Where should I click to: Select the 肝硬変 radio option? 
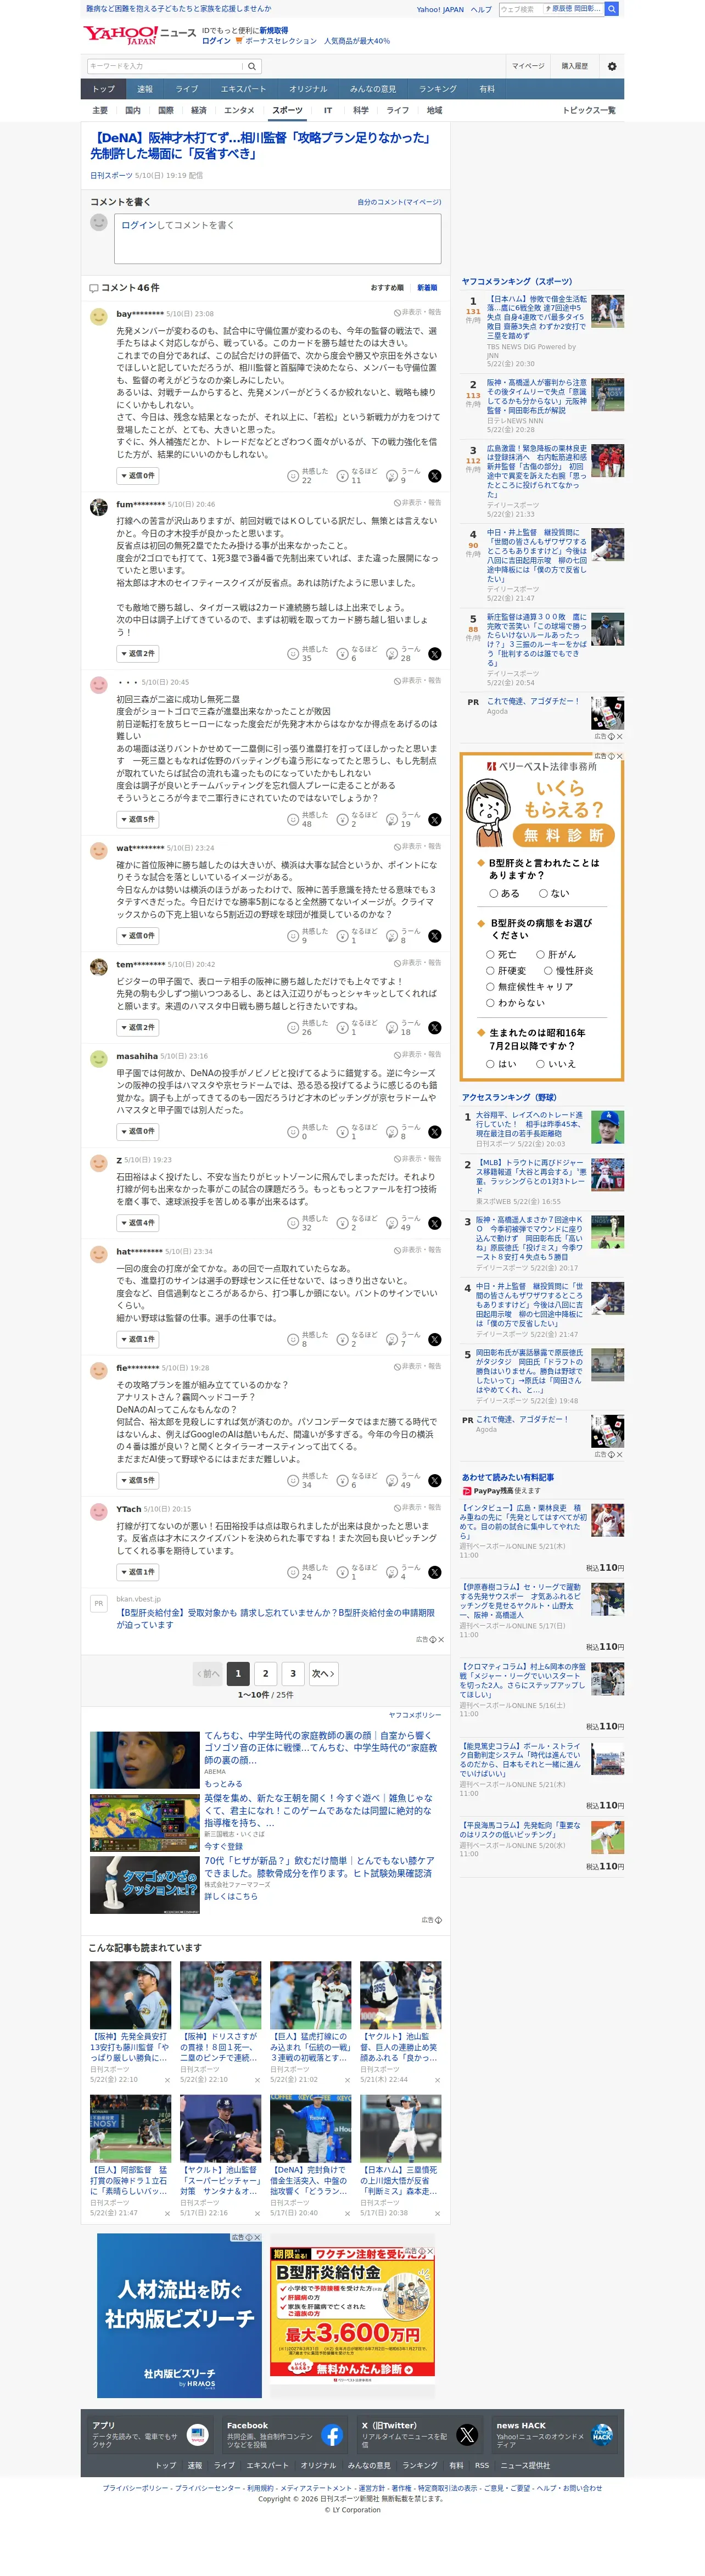[491, 970]
